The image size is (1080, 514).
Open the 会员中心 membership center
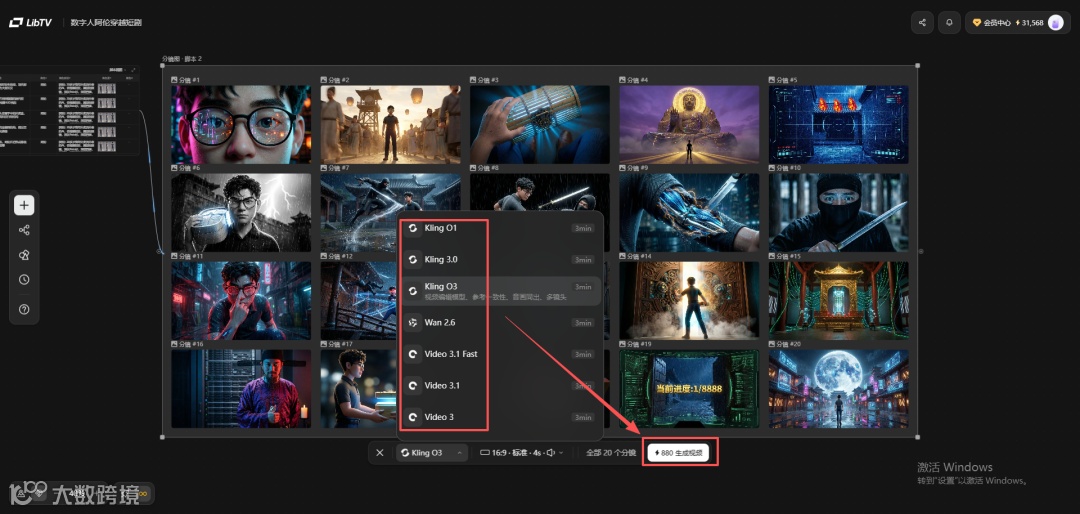click(991, 23)
